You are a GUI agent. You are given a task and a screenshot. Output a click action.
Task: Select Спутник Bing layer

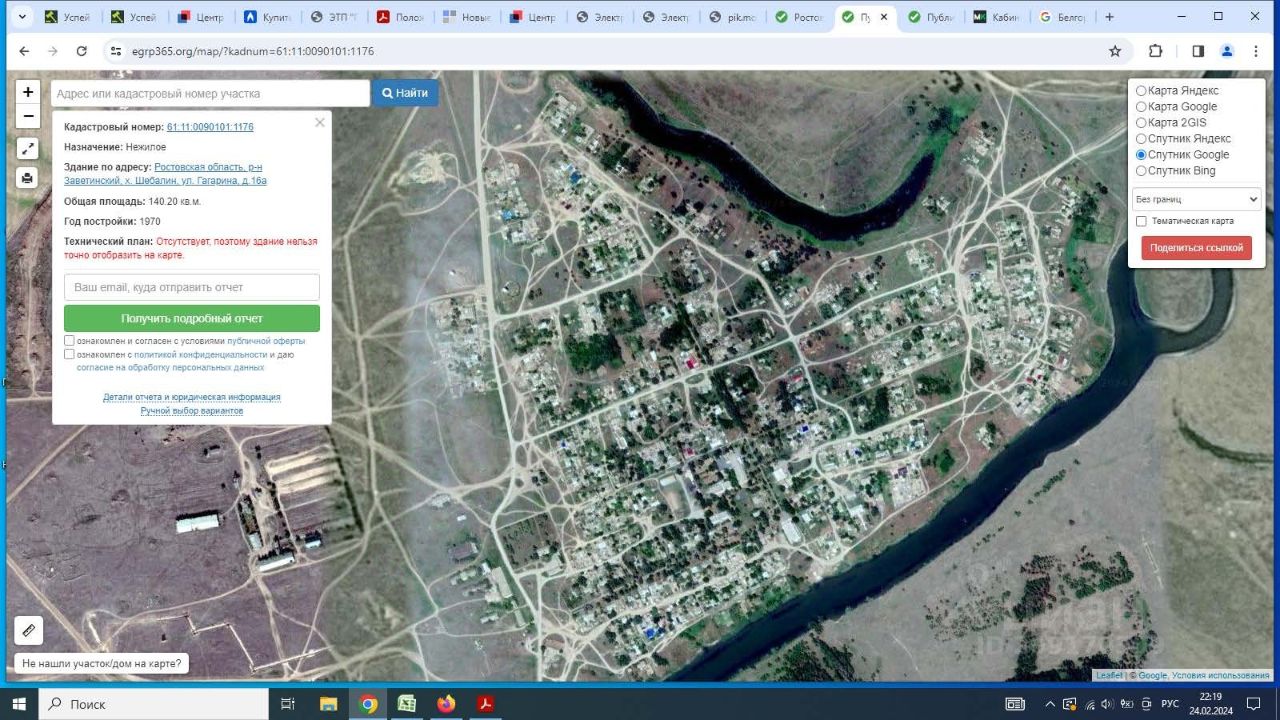point(1141,171)
